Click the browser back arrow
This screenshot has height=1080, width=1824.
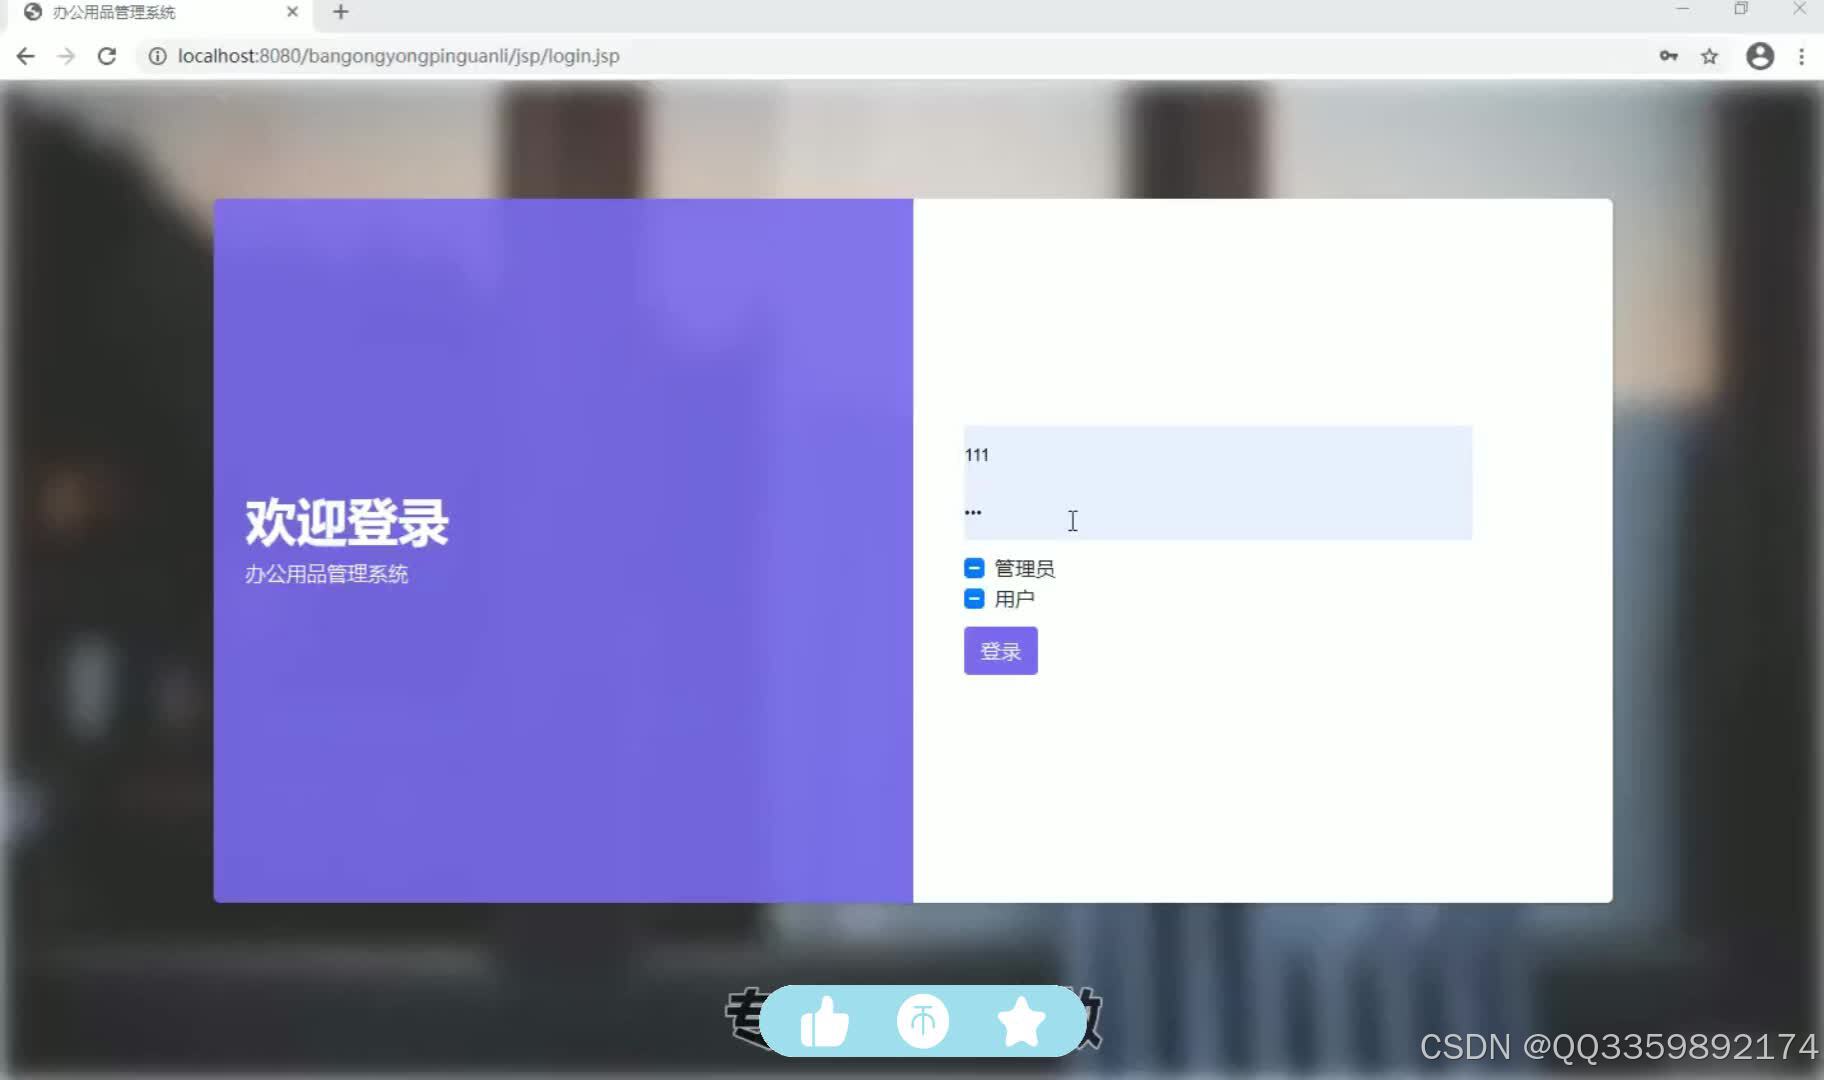[26, 56]
